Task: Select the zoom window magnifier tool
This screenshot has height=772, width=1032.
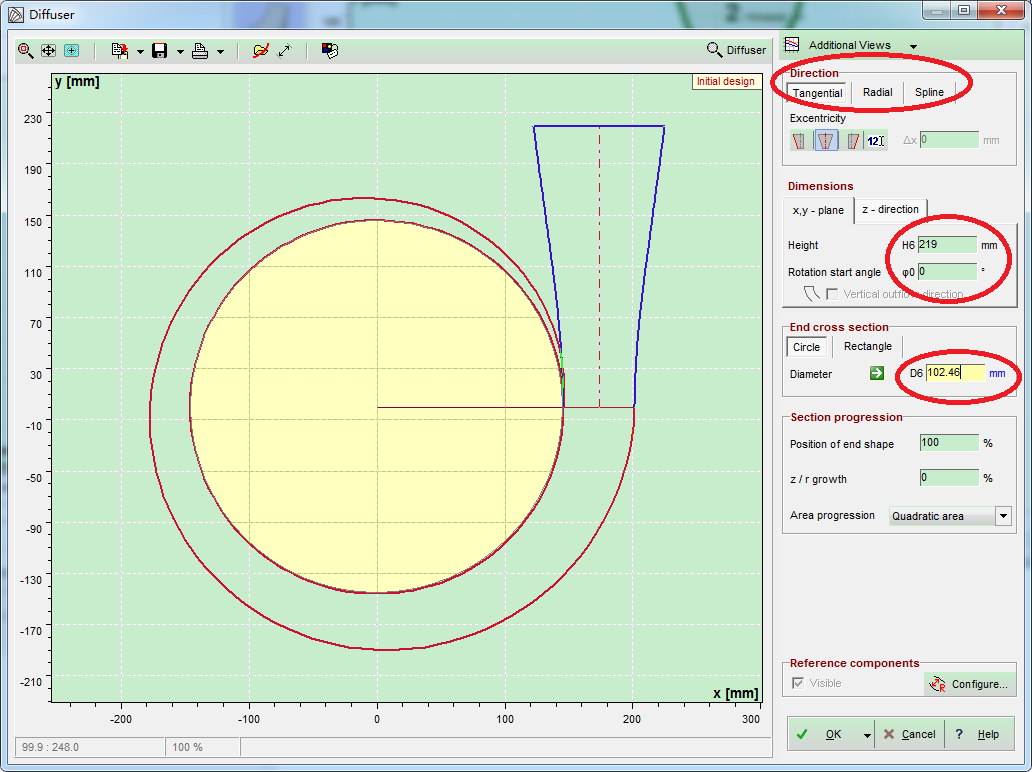Action: click(x=26, y=51)
